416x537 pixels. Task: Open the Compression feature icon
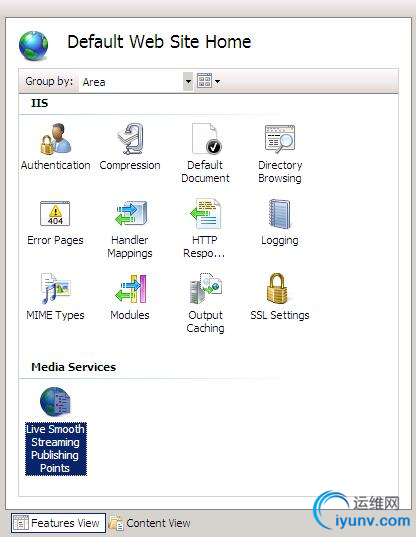pos(130,139)
